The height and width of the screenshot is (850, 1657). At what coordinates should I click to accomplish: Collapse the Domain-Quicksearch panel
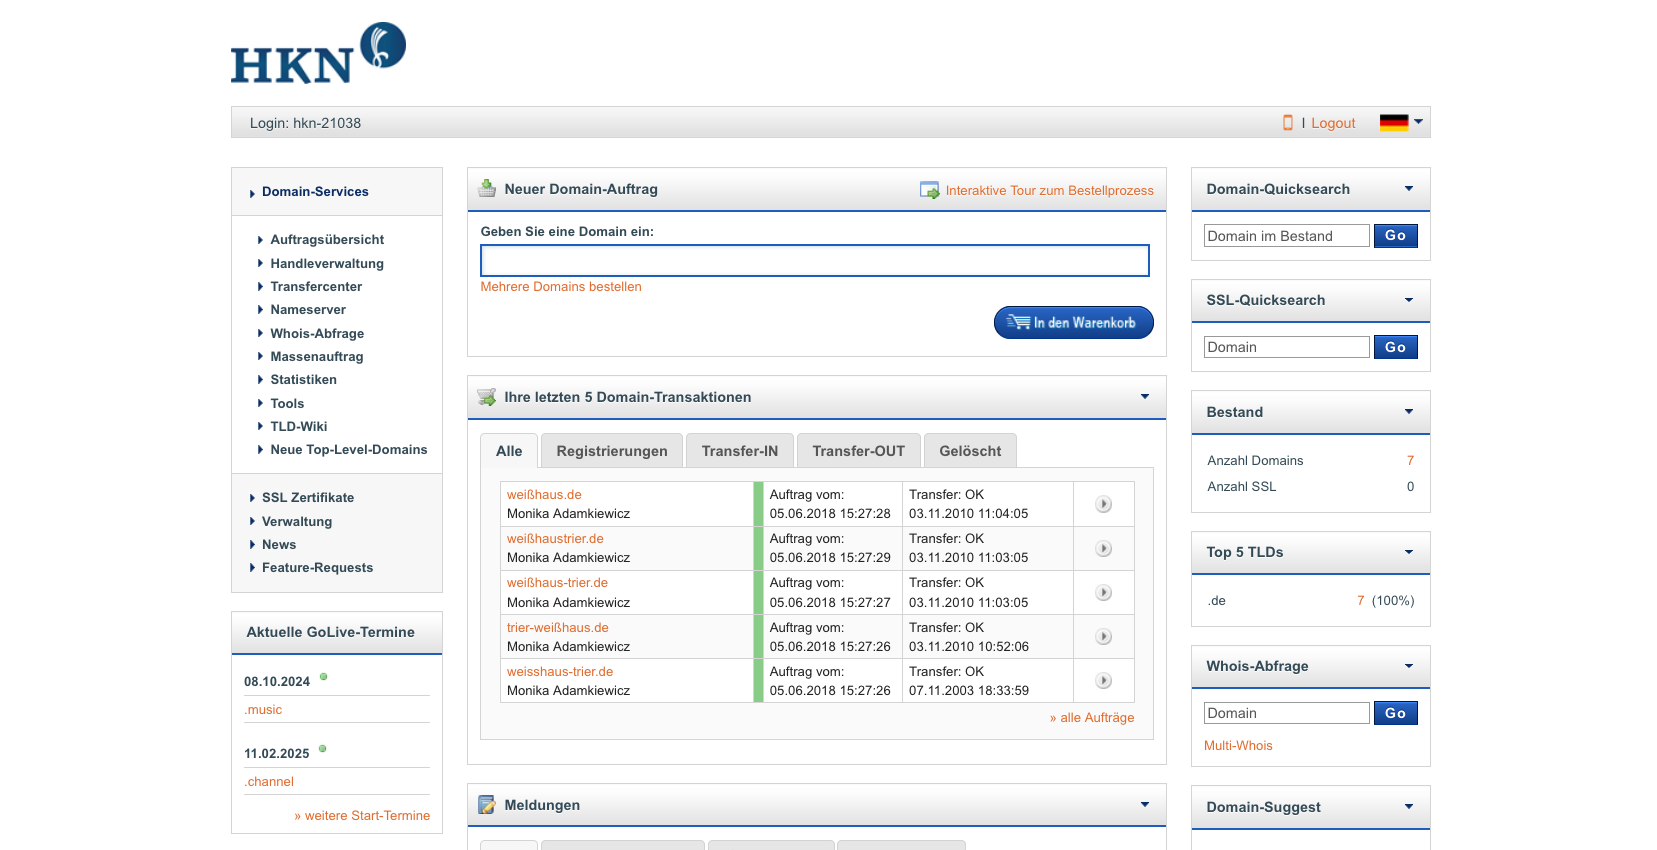coord(1409,189)
